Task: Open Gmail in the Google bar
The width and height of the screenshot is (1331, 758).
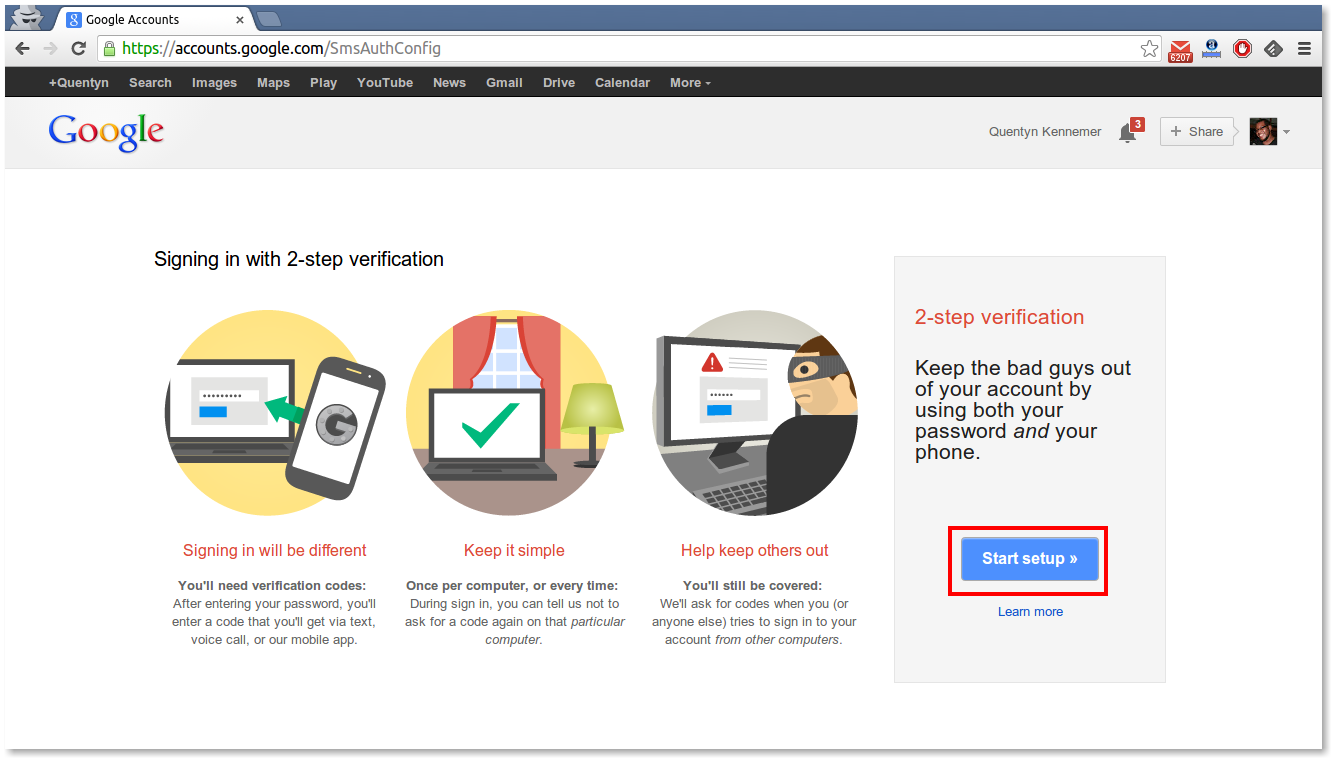Action: click(x=504, y=83)
